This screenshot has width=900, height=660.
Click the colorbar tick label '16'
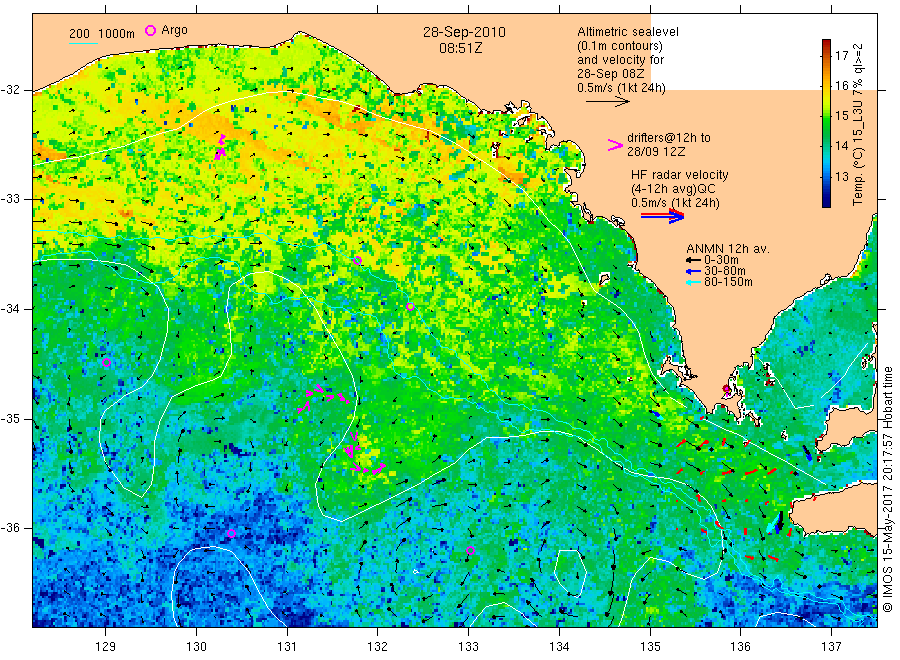point(841,86)
